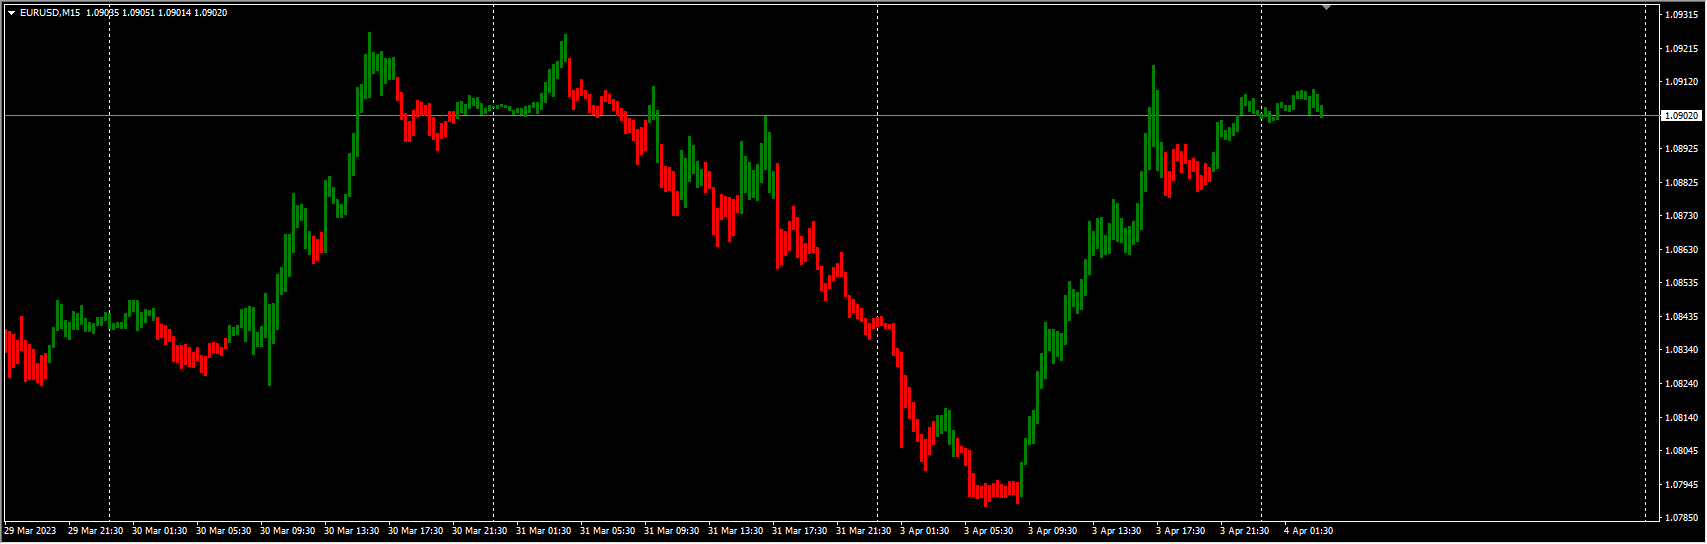Click the 29 Mar 21:30 time label
The width and height of the screenshot is (1707, 544).
[x=95, y=531]
